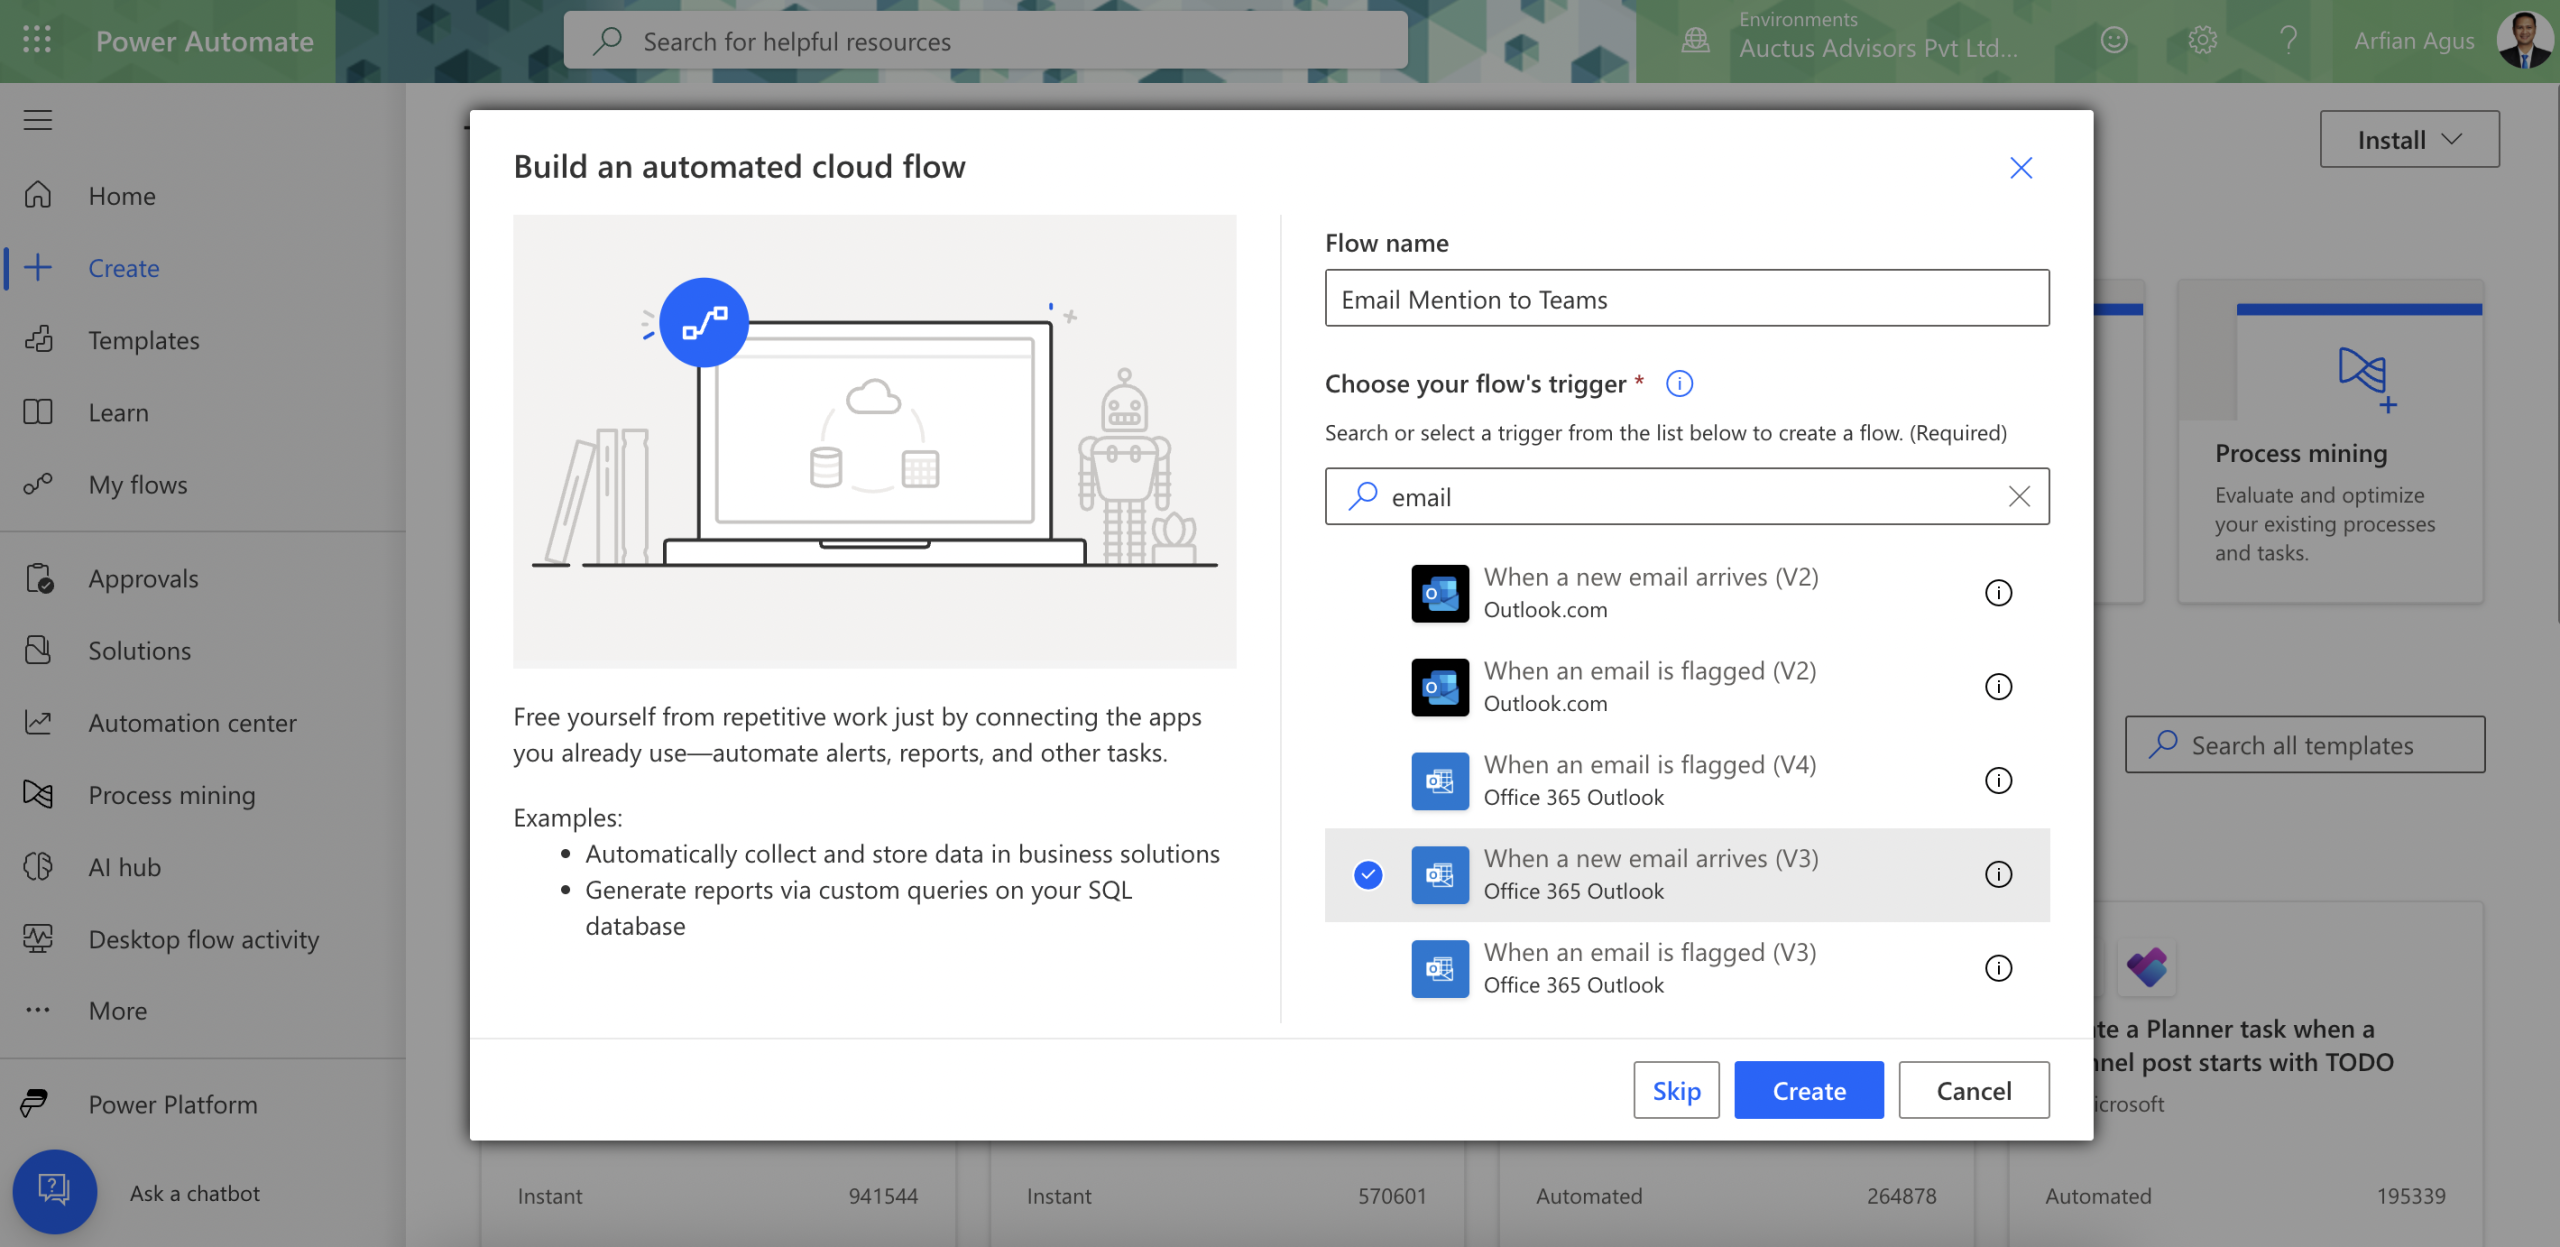Select When an email is flagged (V2) trigger
Viewport: 2560px width, 1247px height.
(x=1687, y=687)
